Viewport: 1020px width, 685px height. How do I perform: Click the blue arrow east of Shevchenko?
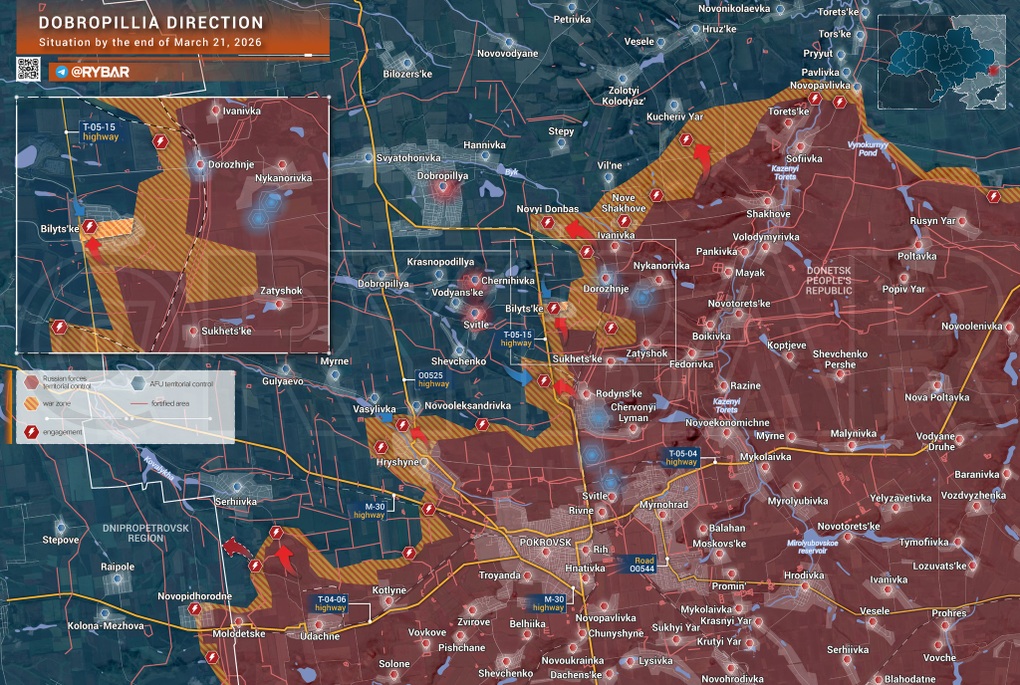(x=519, y=376)
